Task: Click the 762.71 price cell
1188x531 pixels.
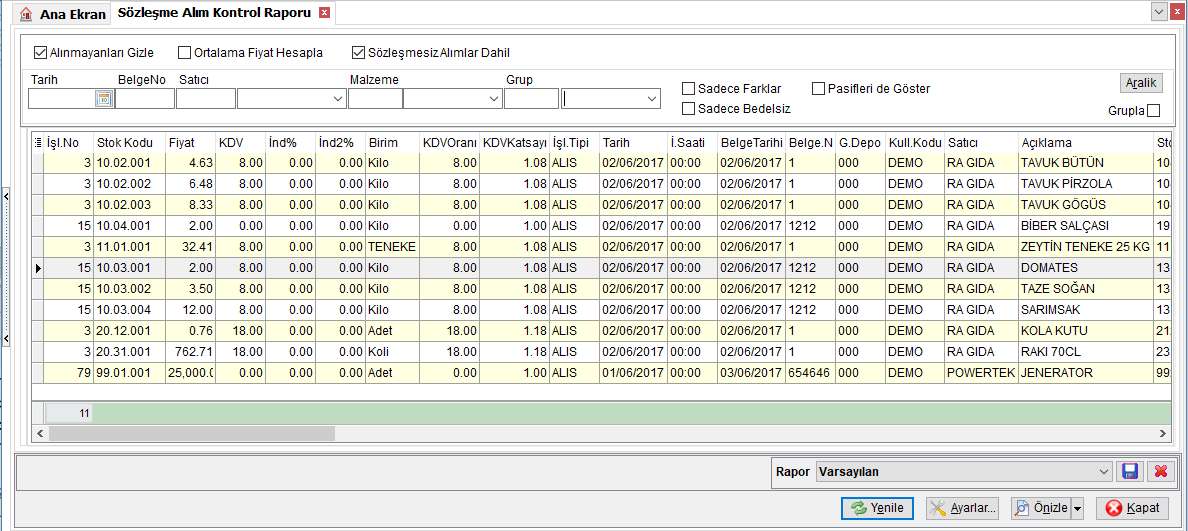Action: click(x=190, y=351)
